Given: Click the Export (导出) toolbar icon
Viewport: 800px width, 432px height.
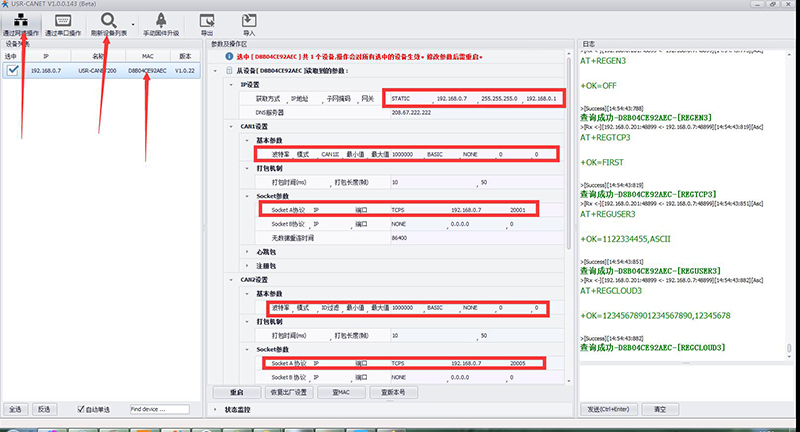Looking at the screenshot, I should tap(207, 20).
